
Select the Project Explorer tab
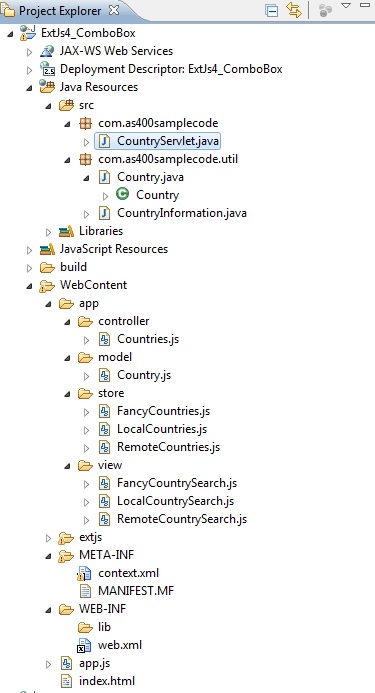tap(60, 10)
